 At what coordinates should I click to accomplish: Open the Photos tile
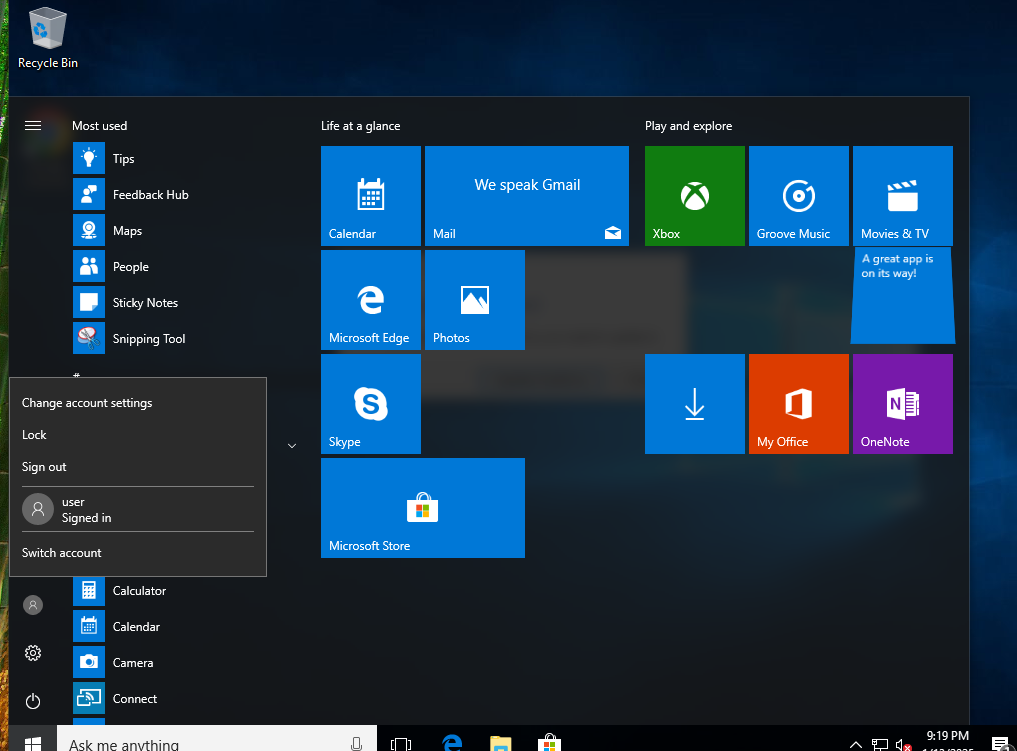pos(475,300)
